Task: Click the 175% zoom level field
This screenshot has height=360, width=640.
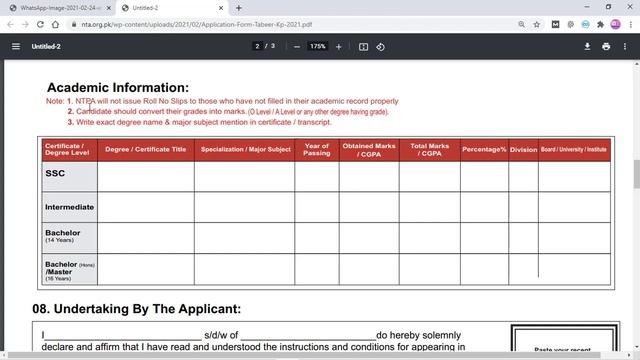Action: click(x=318, y=46)
